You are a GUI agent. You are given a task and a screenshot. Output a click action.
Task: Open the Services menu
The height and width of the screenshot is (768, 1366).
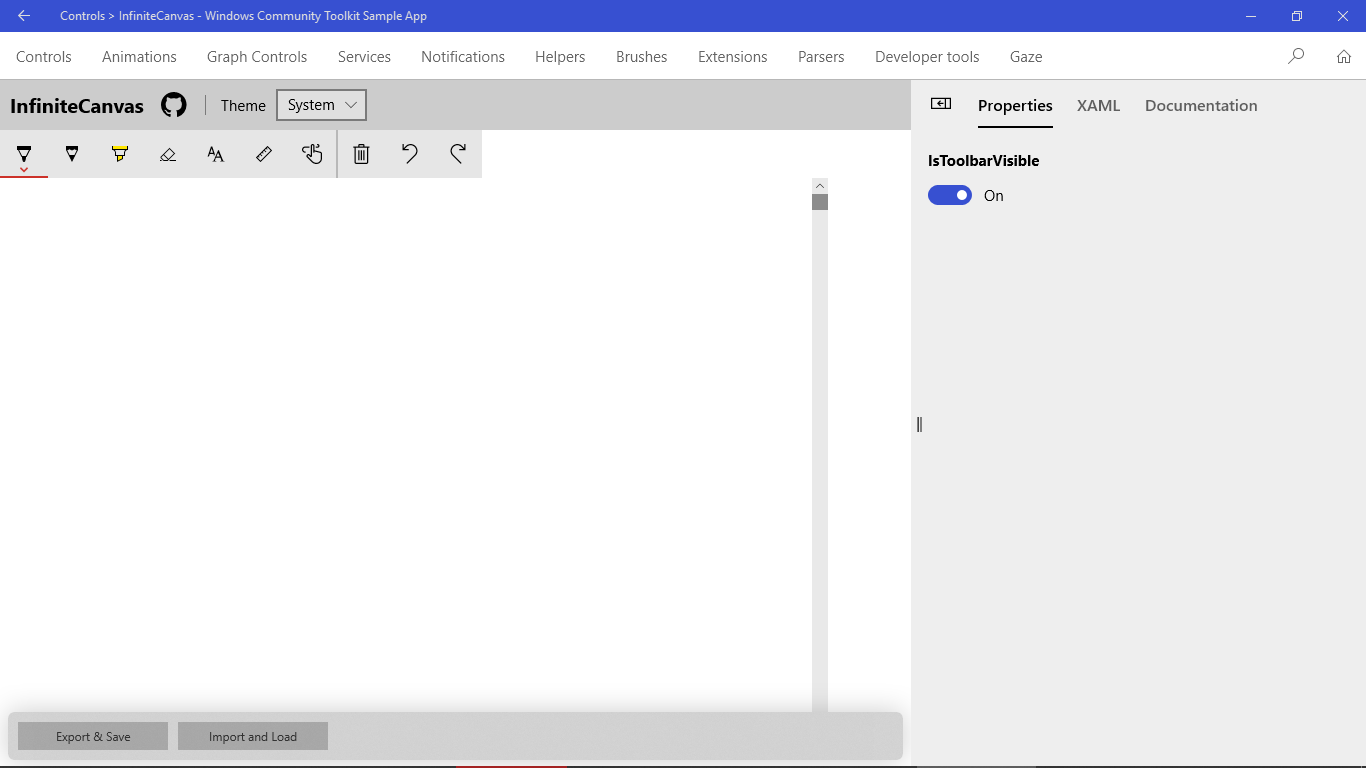(364, 57)
